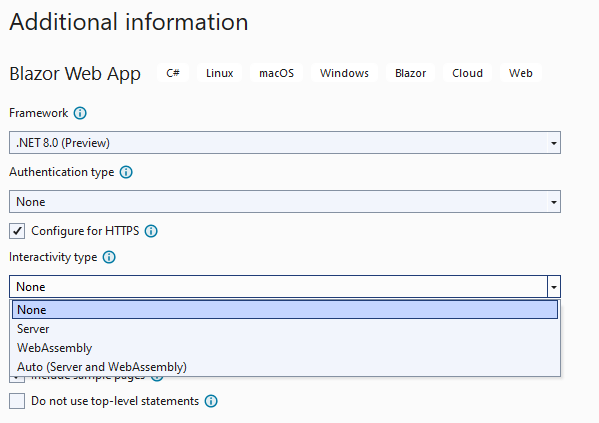Click the top-level statements info icon
599x423 pixels.
tap(211, 401)
